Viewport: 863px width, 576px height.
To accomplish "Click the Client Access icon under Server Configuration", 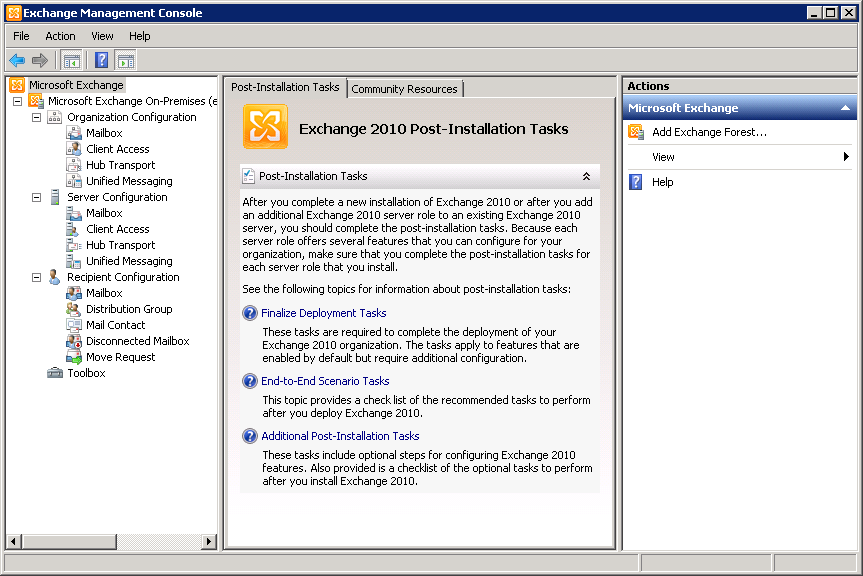I will pyautogui.click(x=74, y=229).
